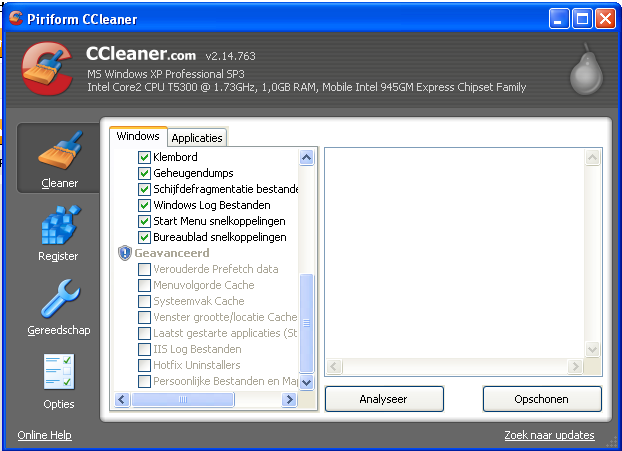Check Venster grootte/locatie Cache
This screenshot has width=622, height=451.
144,317
